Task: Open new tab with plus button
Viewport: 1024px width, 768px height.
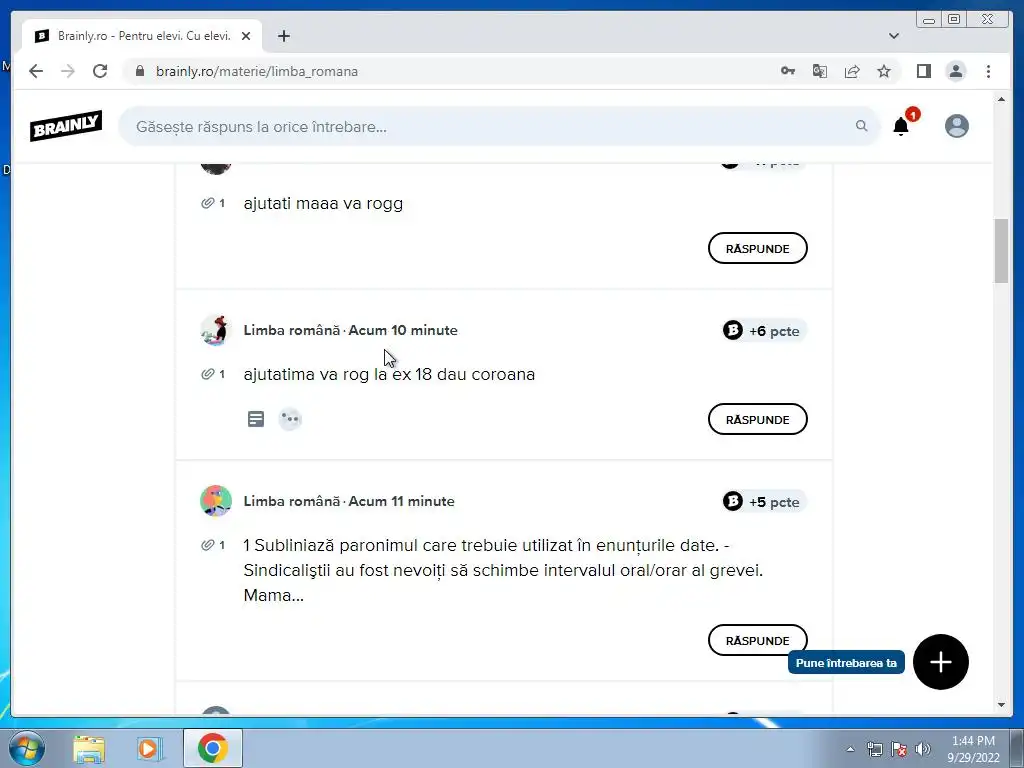Action: (x=283, y=36)
